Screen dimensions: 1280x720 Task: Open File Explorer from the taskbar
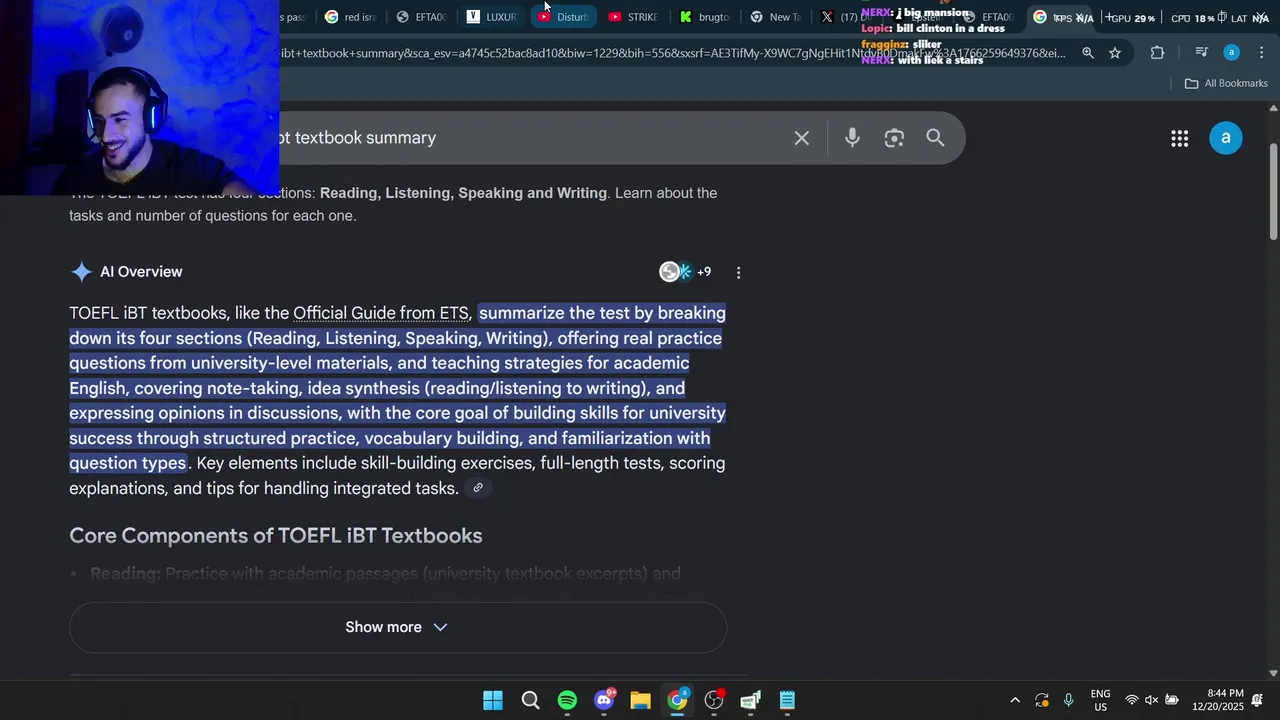pyautogui.click(x=640, y=700)
